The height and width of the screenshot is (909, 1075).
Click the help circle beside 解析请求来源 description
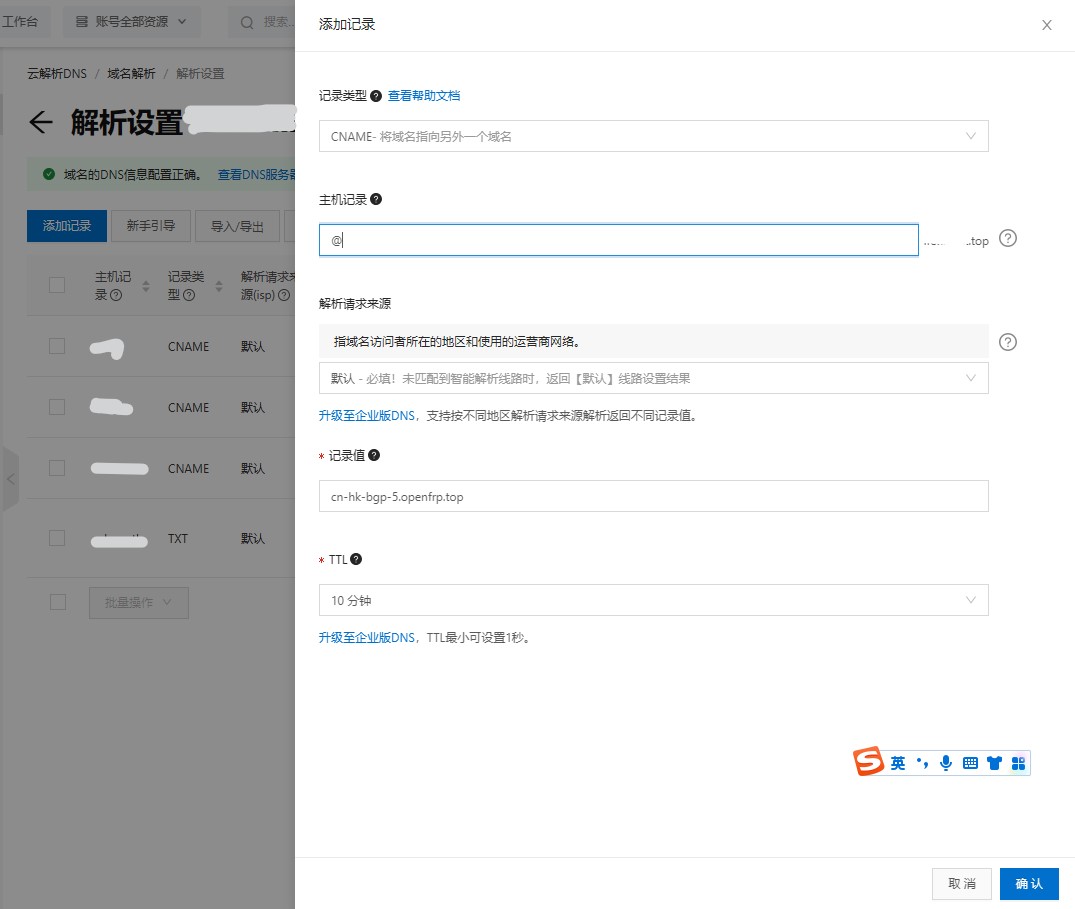(x=1008, y=342)
